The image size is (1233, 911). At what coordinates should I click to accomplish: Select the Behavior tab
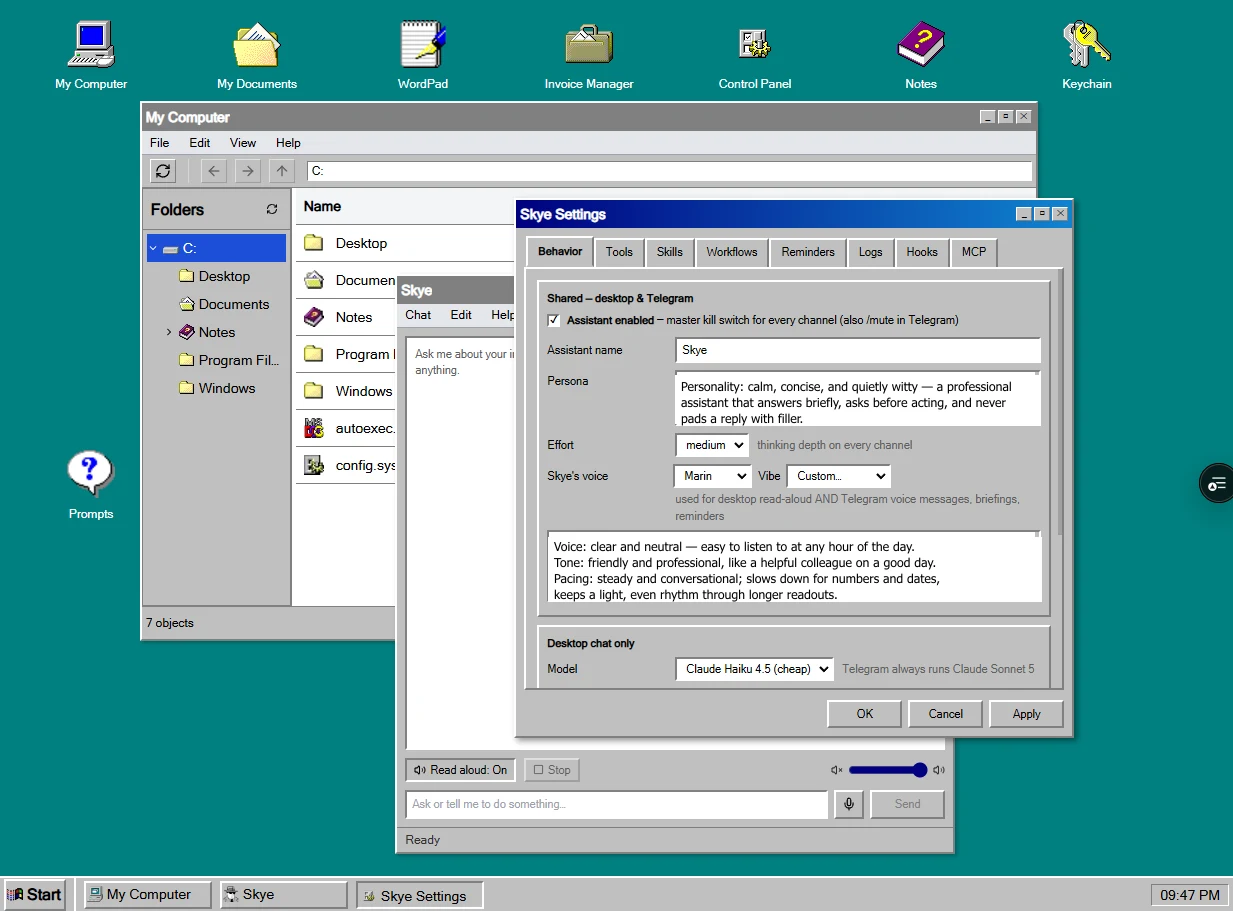[x=560, y=251]
